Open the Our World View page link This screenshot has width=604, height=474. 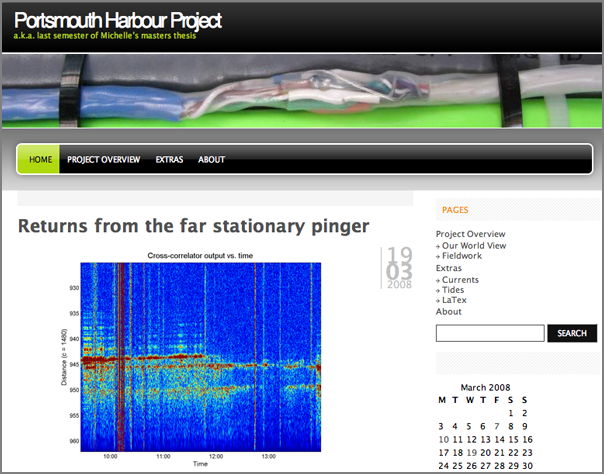point(473,245)
